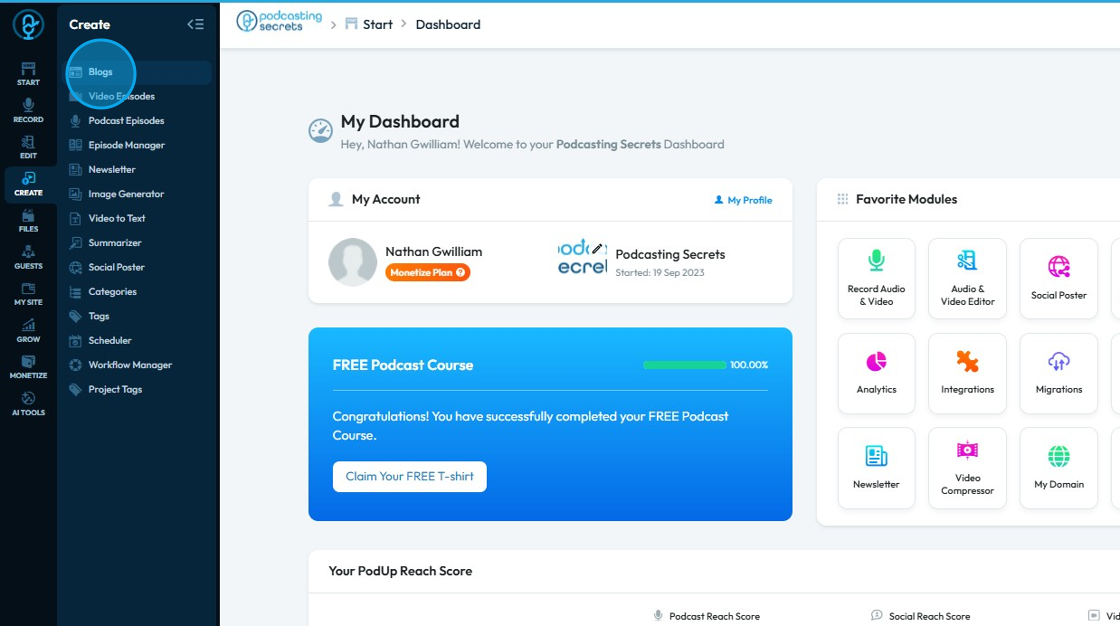Image resolution: width=1120 pixels, height=626 pixels.
Task: Go to Start in the breadcrumb
Action: (369, 24)
